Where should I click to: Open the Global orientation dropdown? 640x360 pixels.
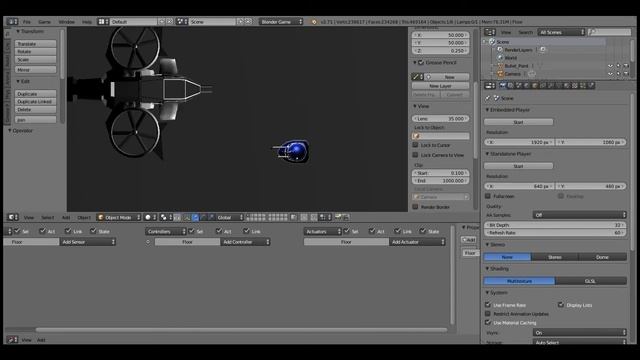229,217
